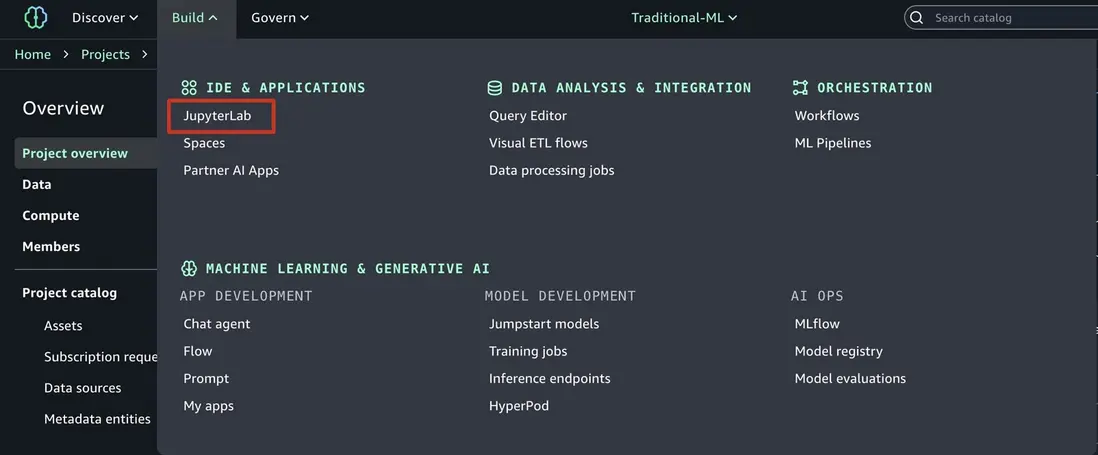
Task: Click the Orchestration section icon
Action: pyautogui.click(x=800, y=88)
